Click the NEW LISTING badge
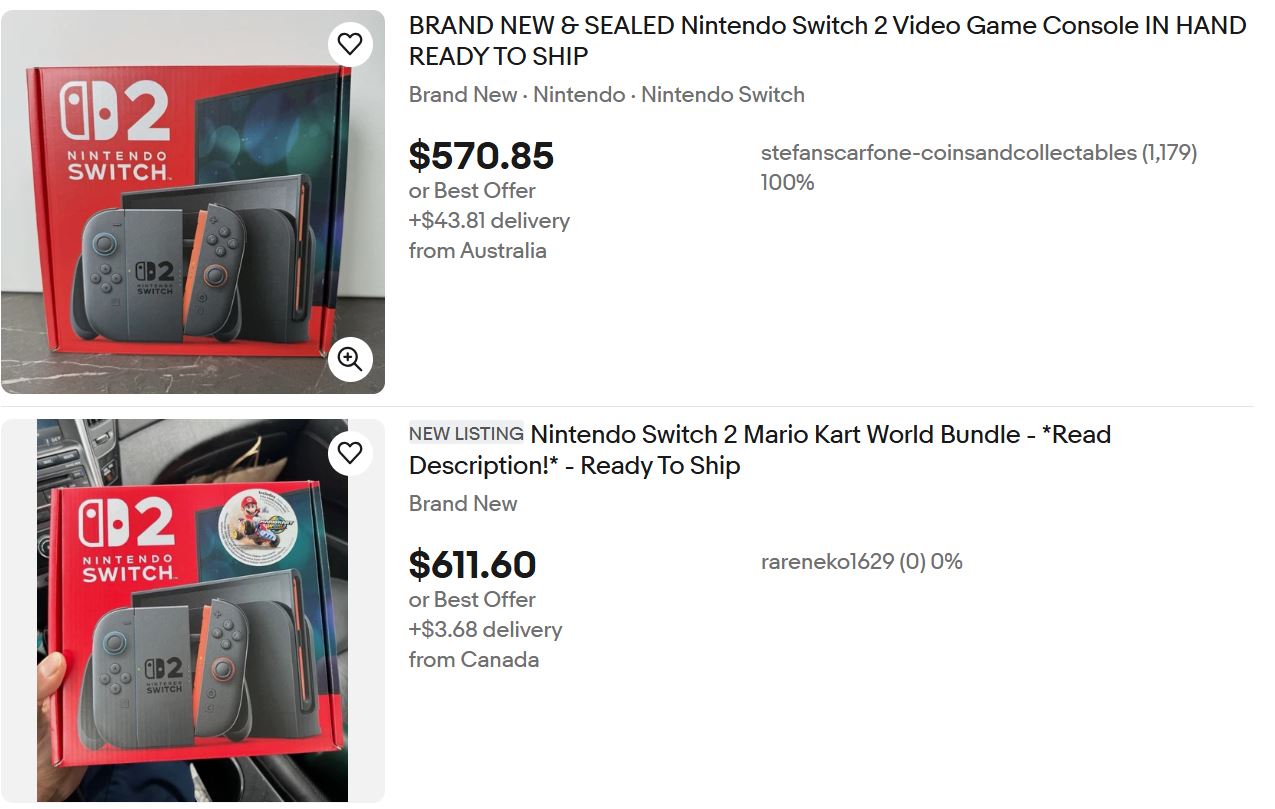The height and width of the screenshot is (809, 1275). click(x=466, y=434)
